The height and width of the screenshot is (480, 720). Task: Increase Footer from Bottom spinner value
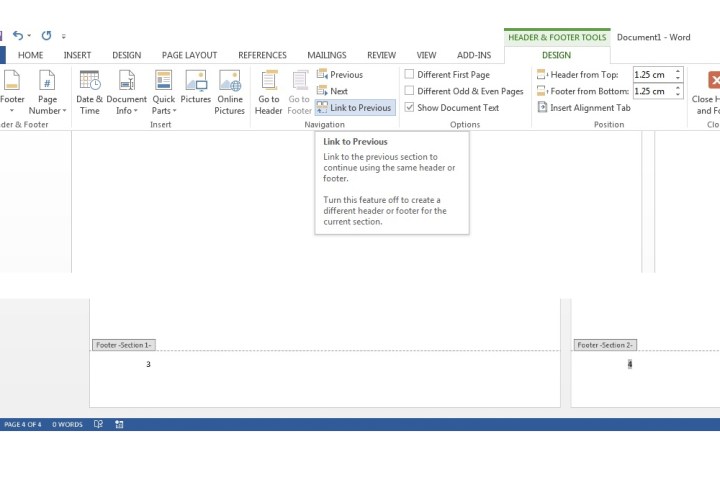pos(678,88)
